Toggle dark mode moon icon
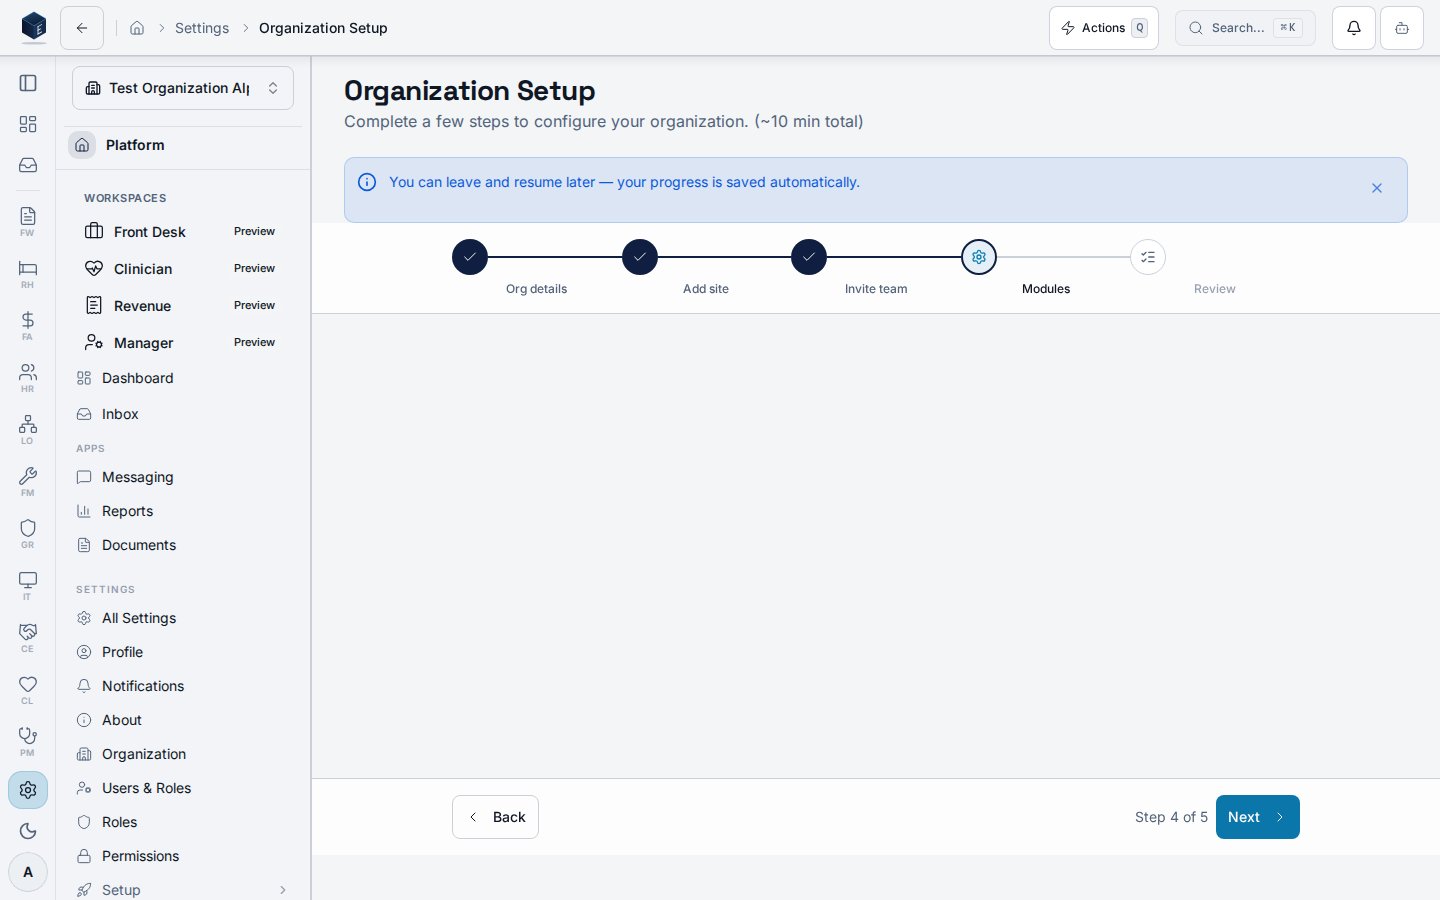 click(28, 831)
